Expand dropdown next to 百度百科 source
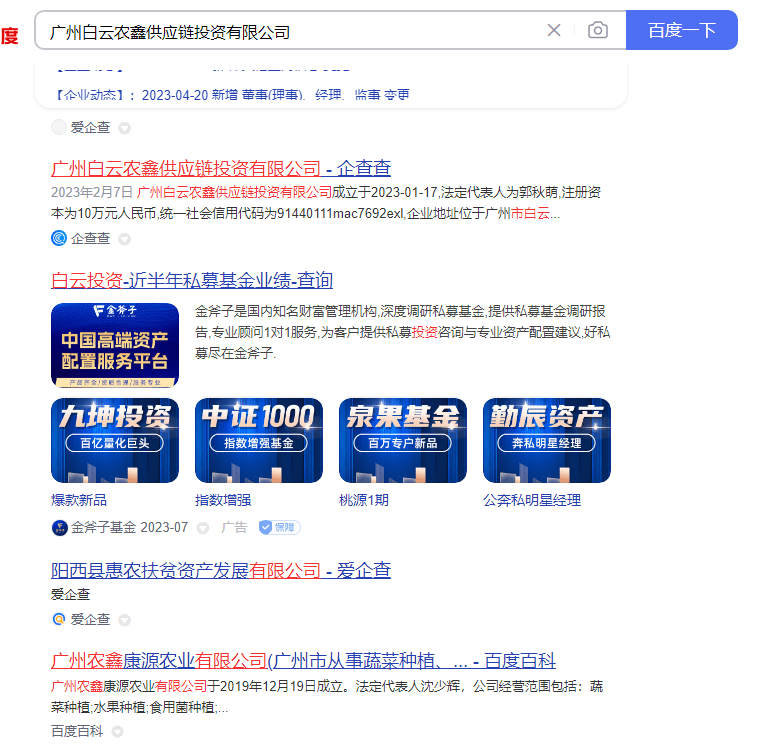Viewport: 767px width, 748px height. (117, 732)
